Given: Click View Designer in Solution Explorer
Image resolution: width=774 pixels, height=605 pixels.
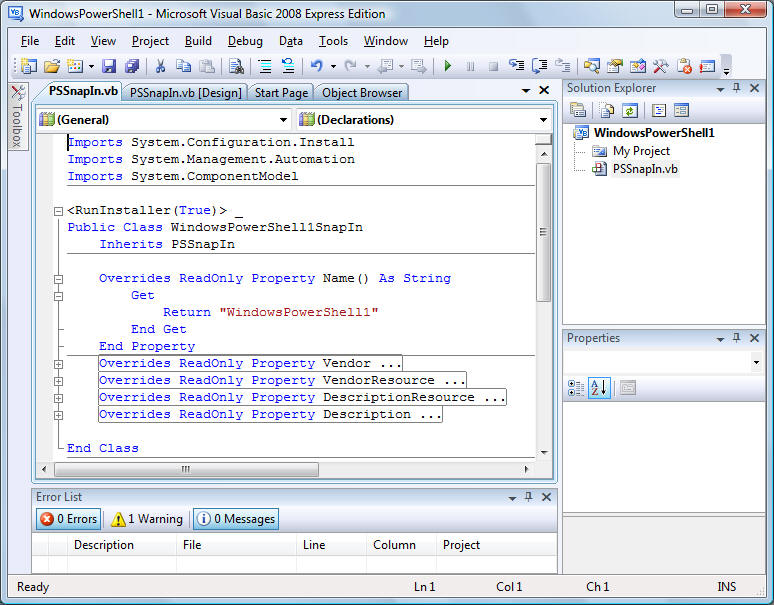Looking at the screenshot, I should (681, 110).
